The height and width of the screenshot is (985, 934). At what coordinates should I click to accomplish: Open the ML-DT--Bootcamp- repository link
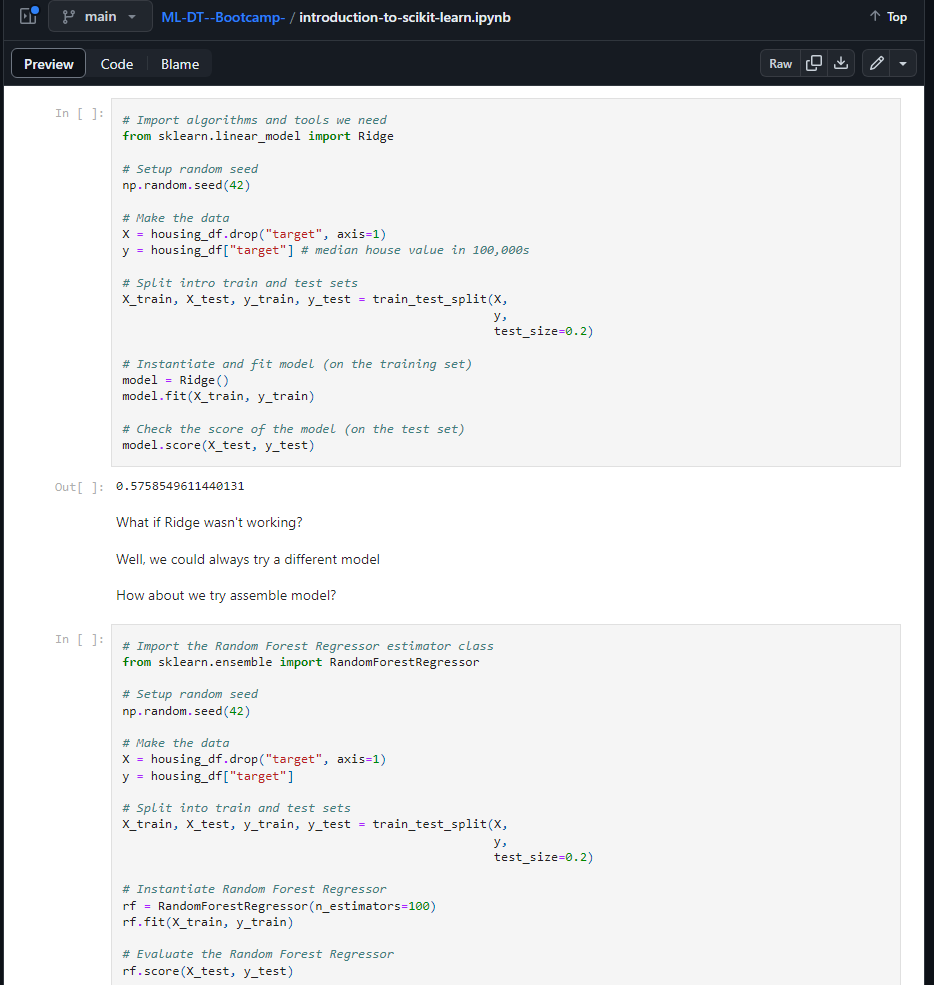tap(223, 17)
